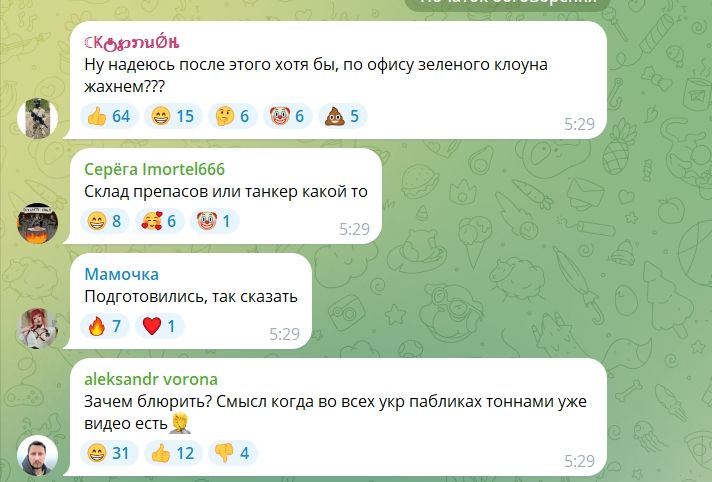Open Мамочка's red-haired avatar
Viewport: 712px width, 482px height.
click(x=37, y=328)
